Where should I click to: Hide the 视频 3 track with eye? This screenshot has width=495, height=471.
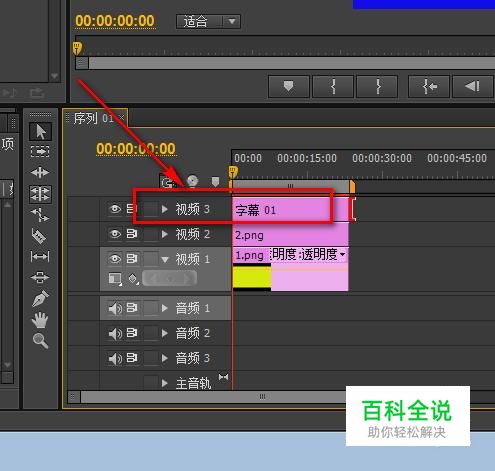coord(115,209)
